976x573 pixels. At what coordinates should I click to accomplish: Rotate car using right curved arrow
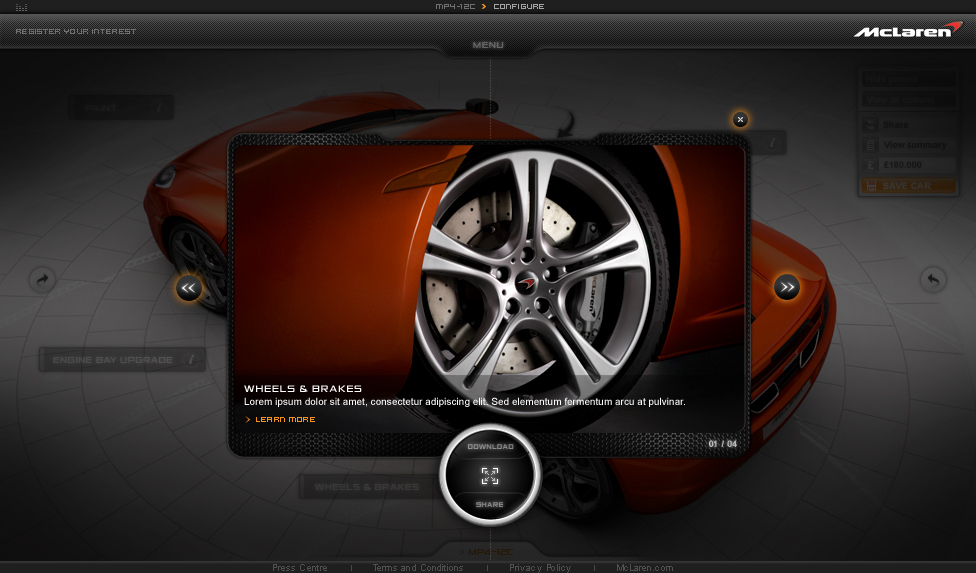[933, 280]
